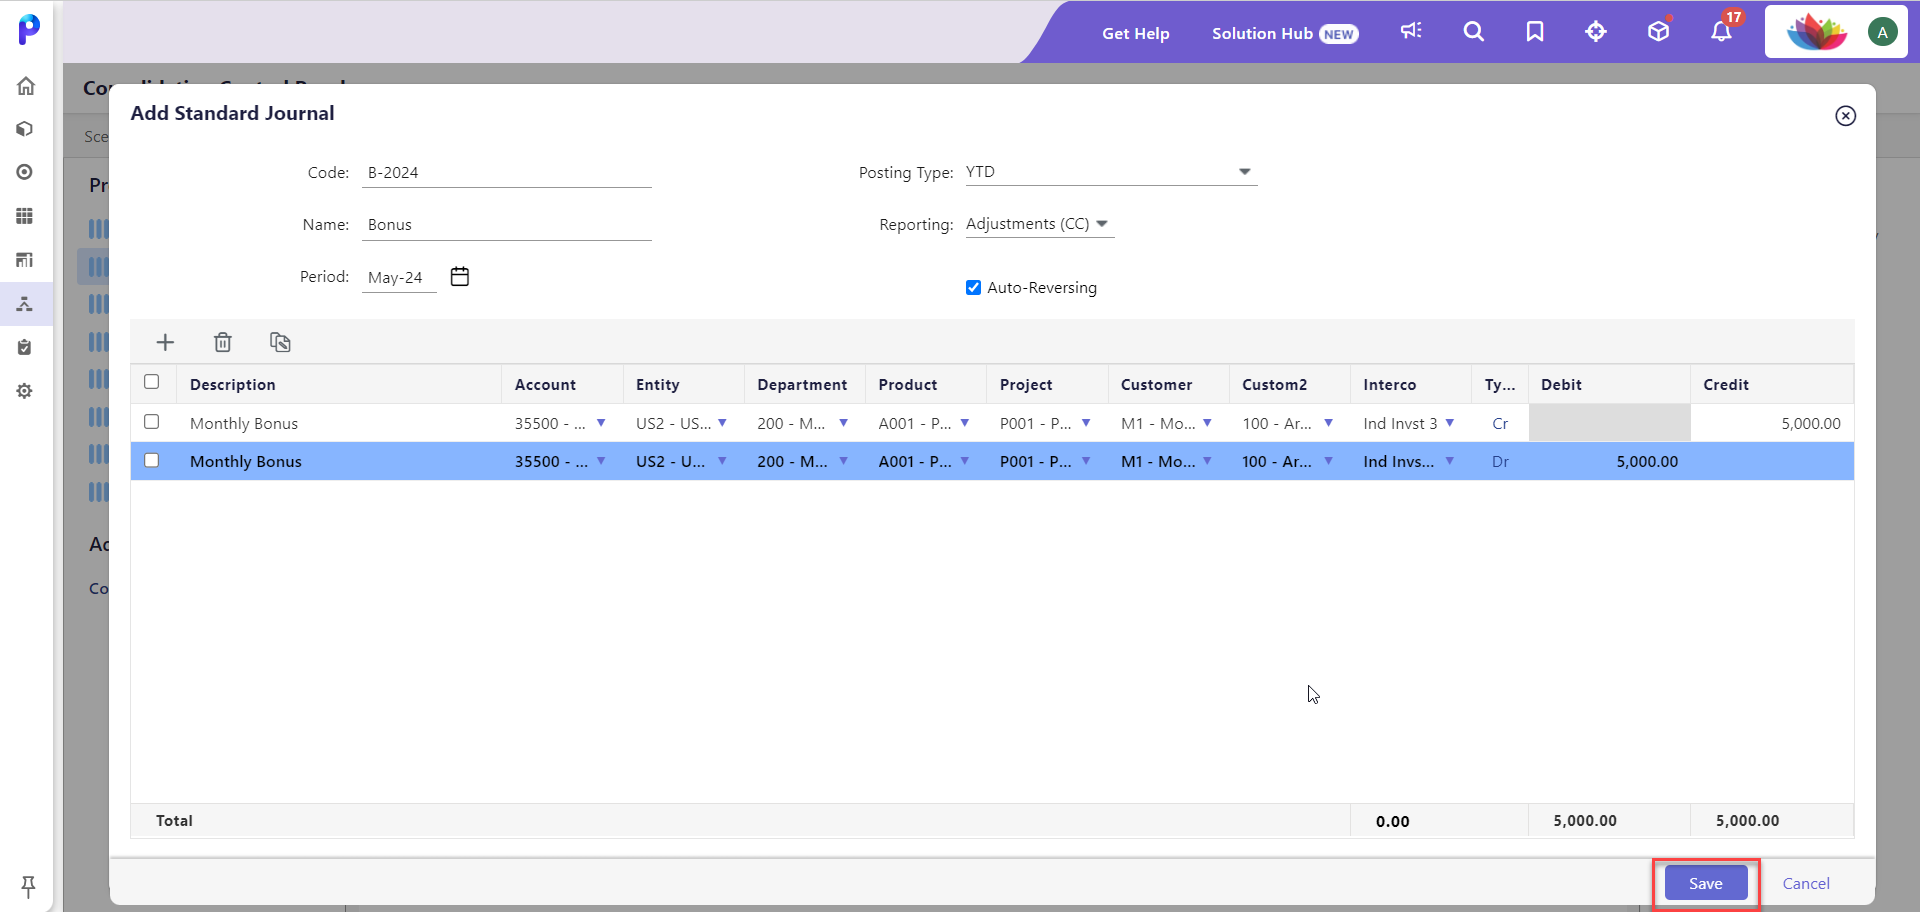The image size is (1920, 912).
Task: Open the user avatar A menu
Action: (1883, 32)
